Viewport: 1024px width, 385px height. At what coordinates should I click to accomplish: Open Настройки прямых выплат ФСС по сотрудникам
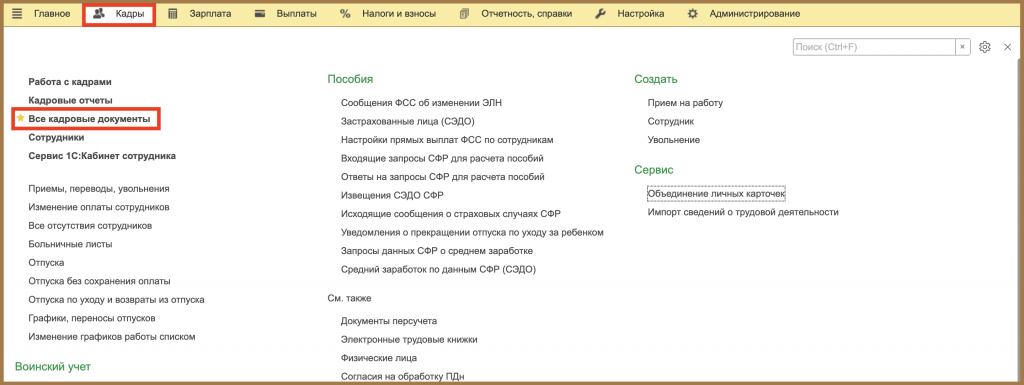click(x=447, y=140)
